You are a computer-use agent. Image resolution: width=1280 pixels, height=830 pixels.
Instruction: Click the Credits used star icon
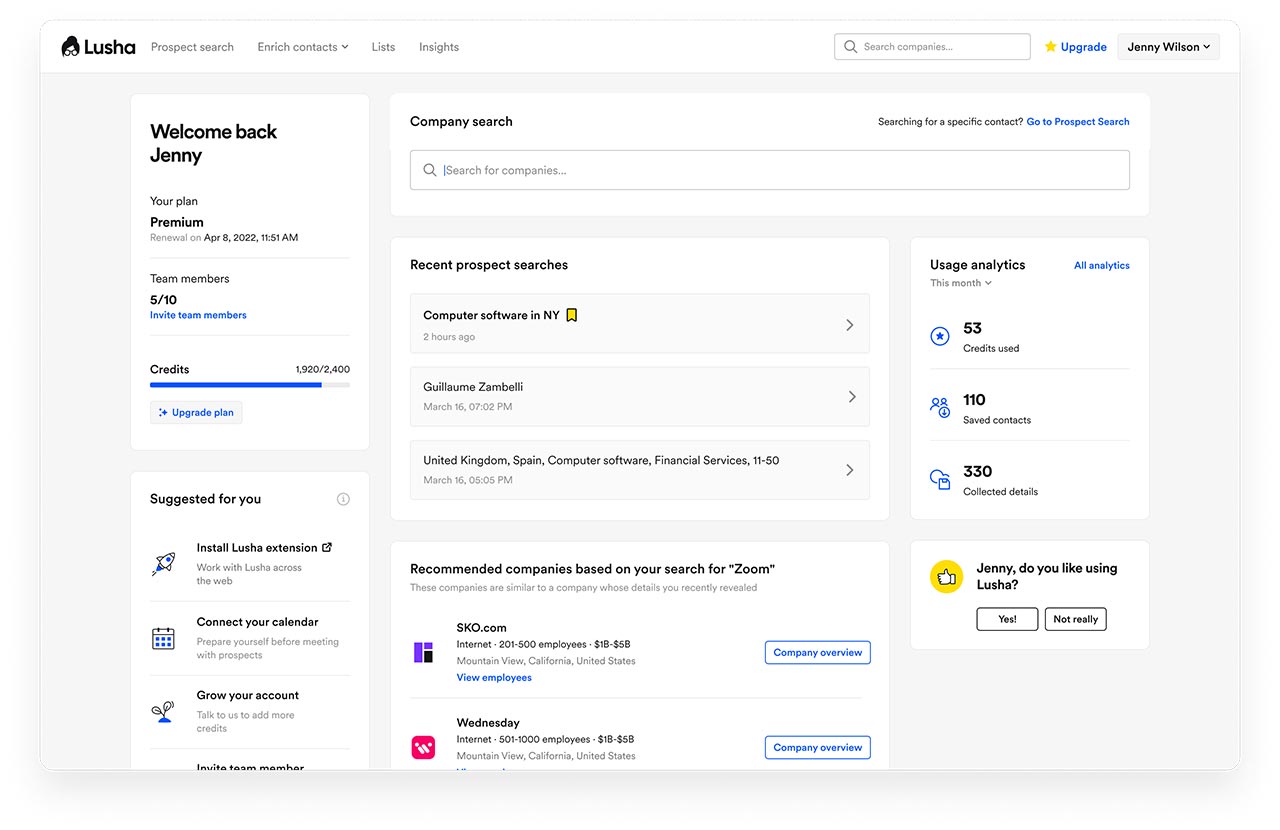[x=940, y=337]
